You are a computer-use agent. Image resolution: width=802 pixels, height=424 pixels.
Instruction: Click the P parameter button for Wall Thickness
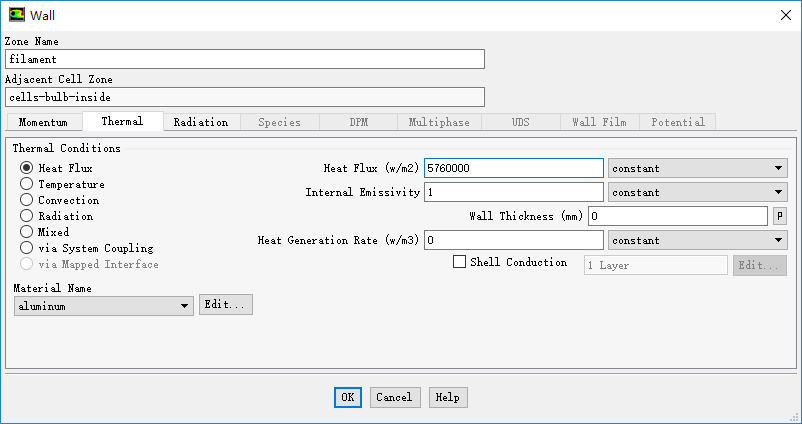[x=779, y=216]
